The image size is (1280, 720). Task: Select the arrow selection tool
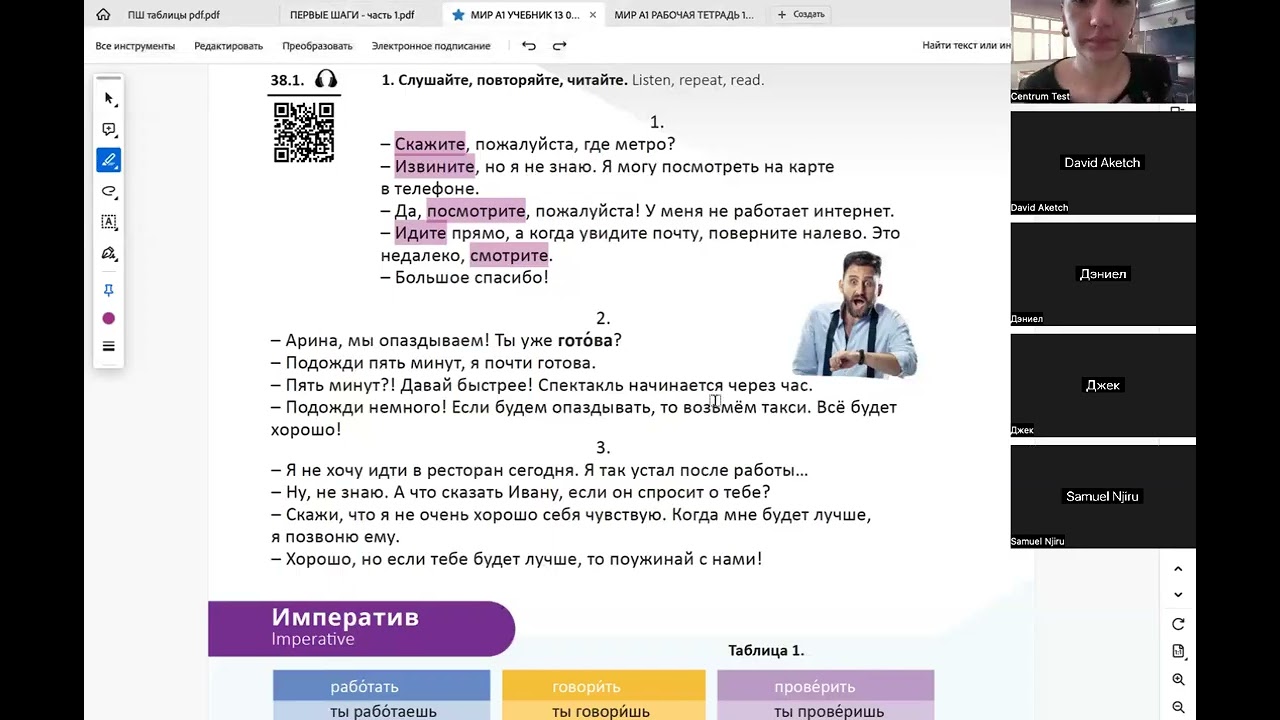tap(109, 98)
